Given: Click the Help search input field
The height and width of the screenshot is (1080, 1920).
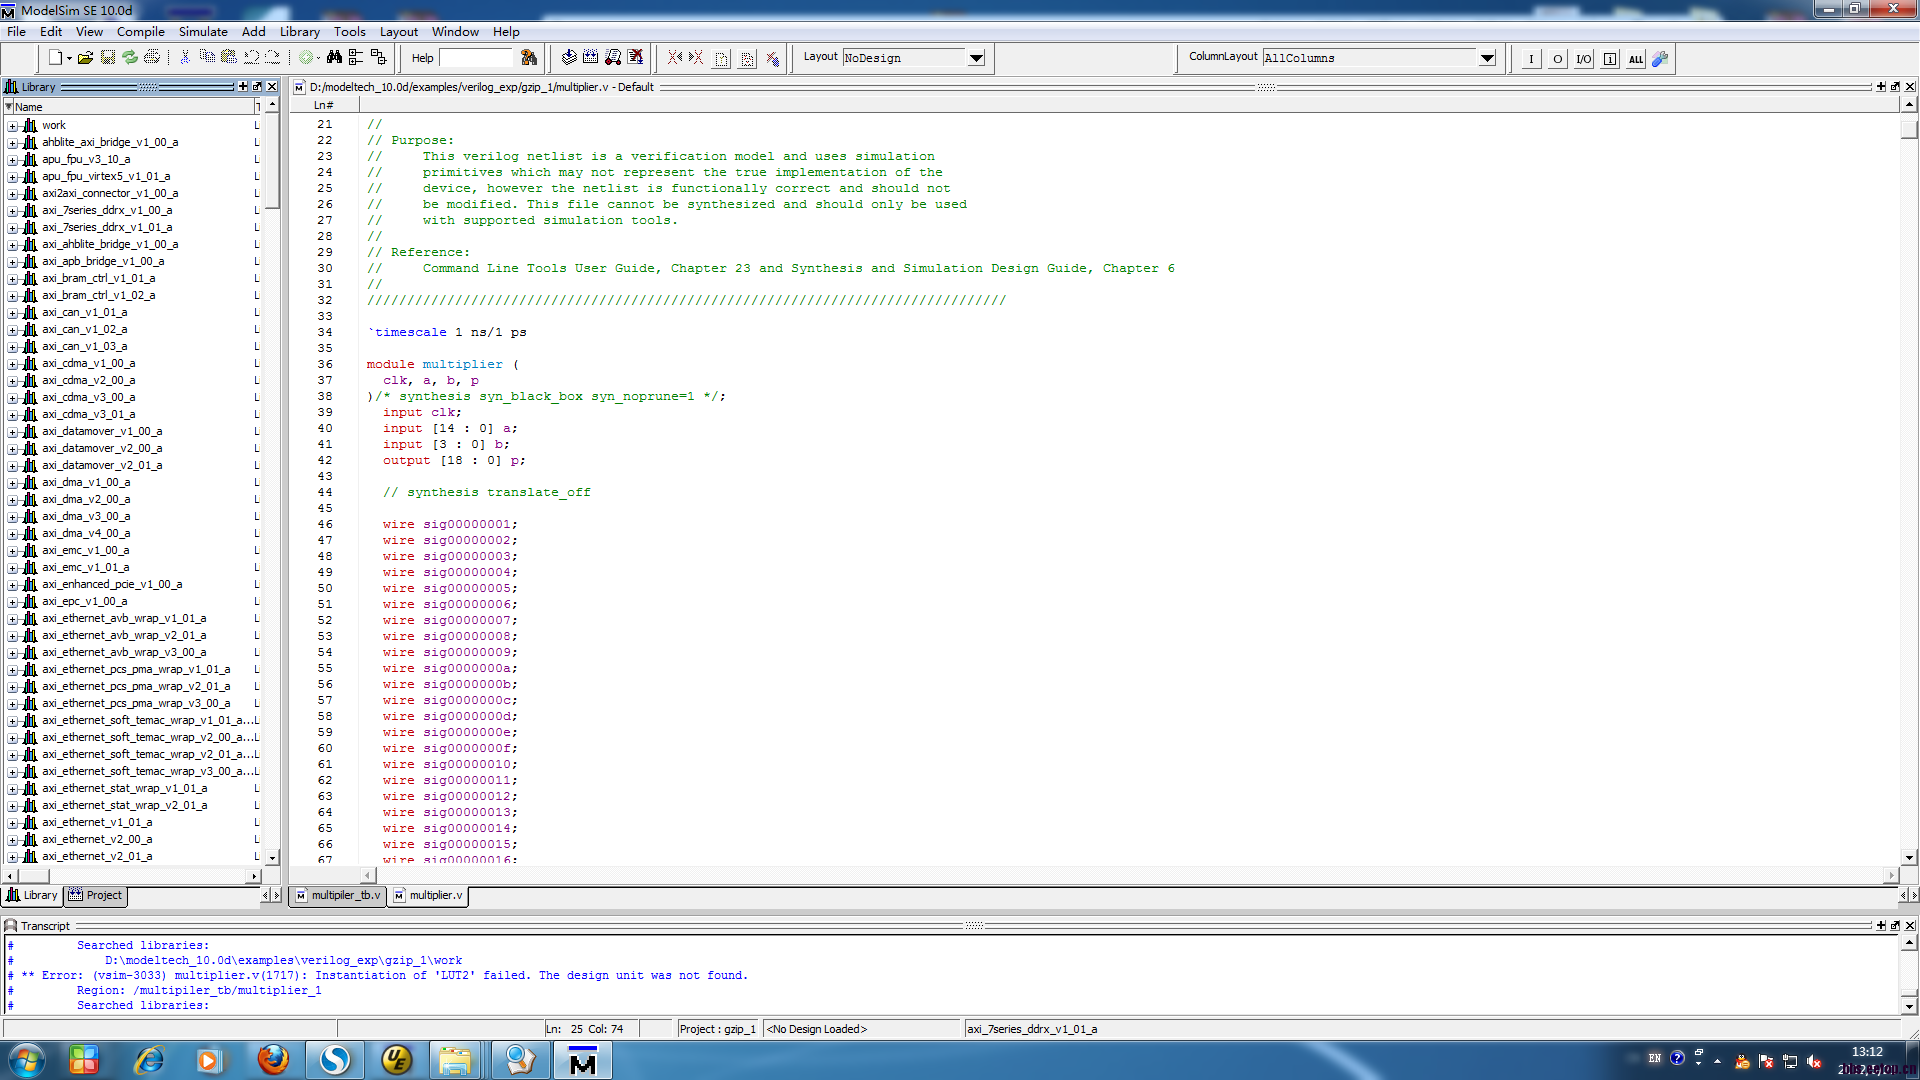Looking at the screenshot, I should click(x=476, y=58).
